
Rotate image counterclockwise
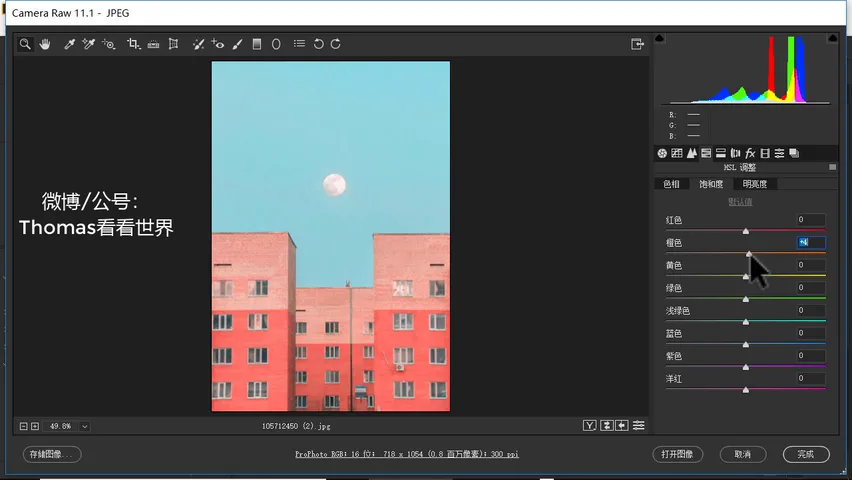pos(319,44)
